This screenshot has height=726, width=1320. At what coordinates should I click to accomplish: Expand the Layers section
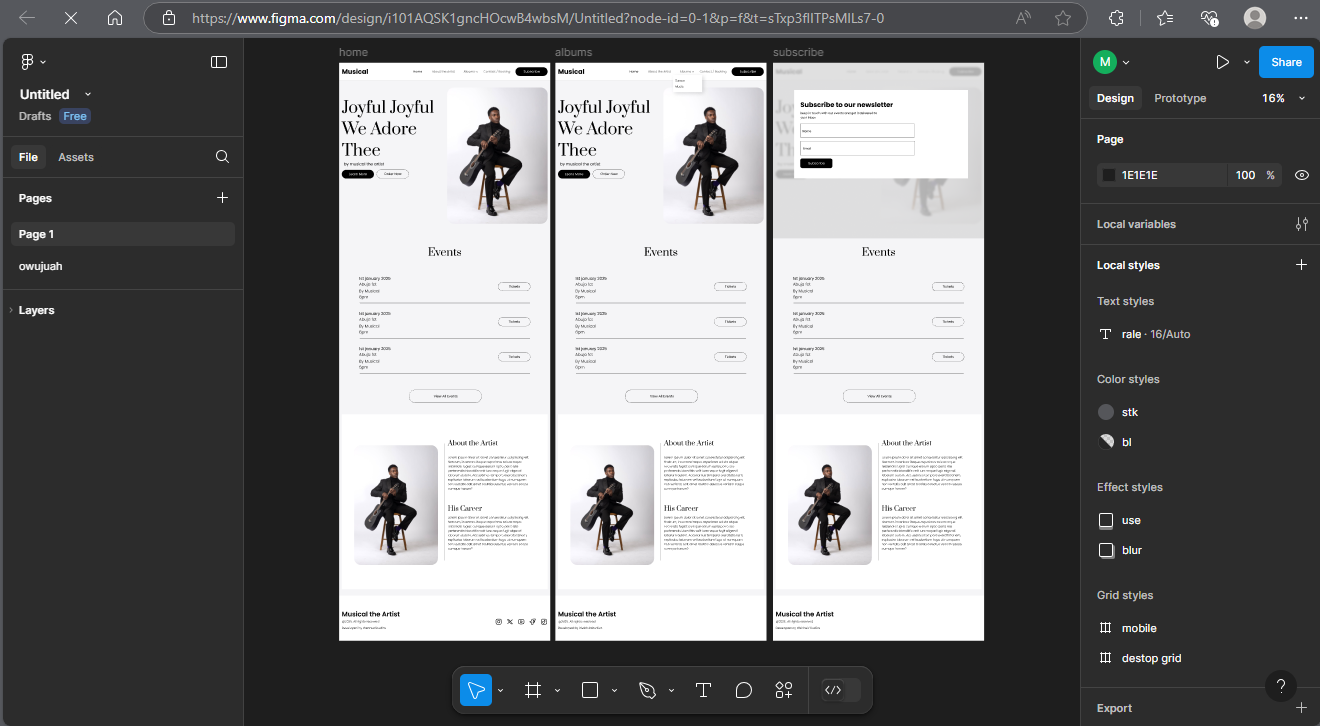[36, 310]
